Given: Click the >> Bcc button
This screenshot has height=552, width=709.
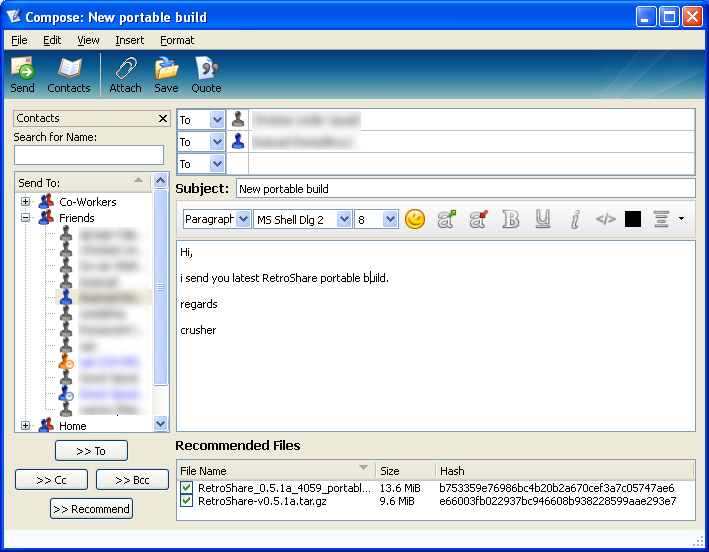Looking at the screenshot, I should click(132, 480).
